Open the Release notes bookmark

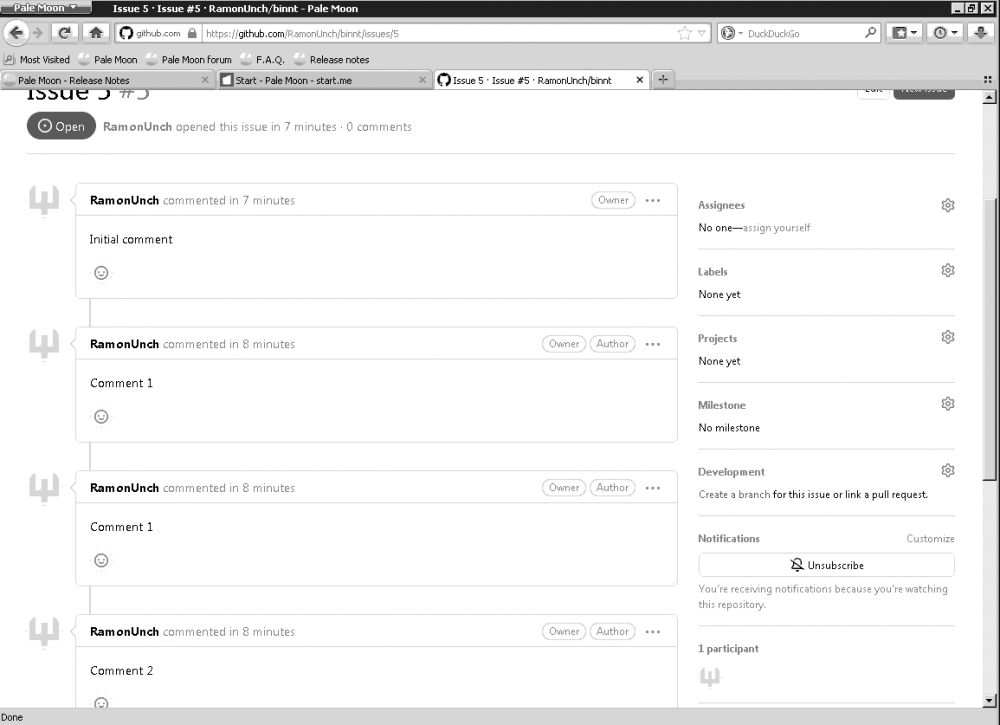coord(332,59)
